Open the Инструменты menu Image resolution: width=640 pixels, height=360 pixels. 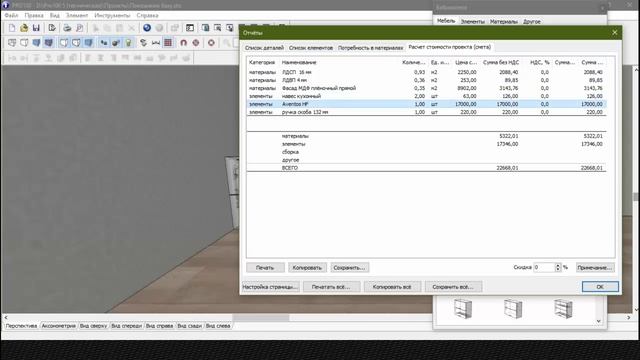click(112, 15)
